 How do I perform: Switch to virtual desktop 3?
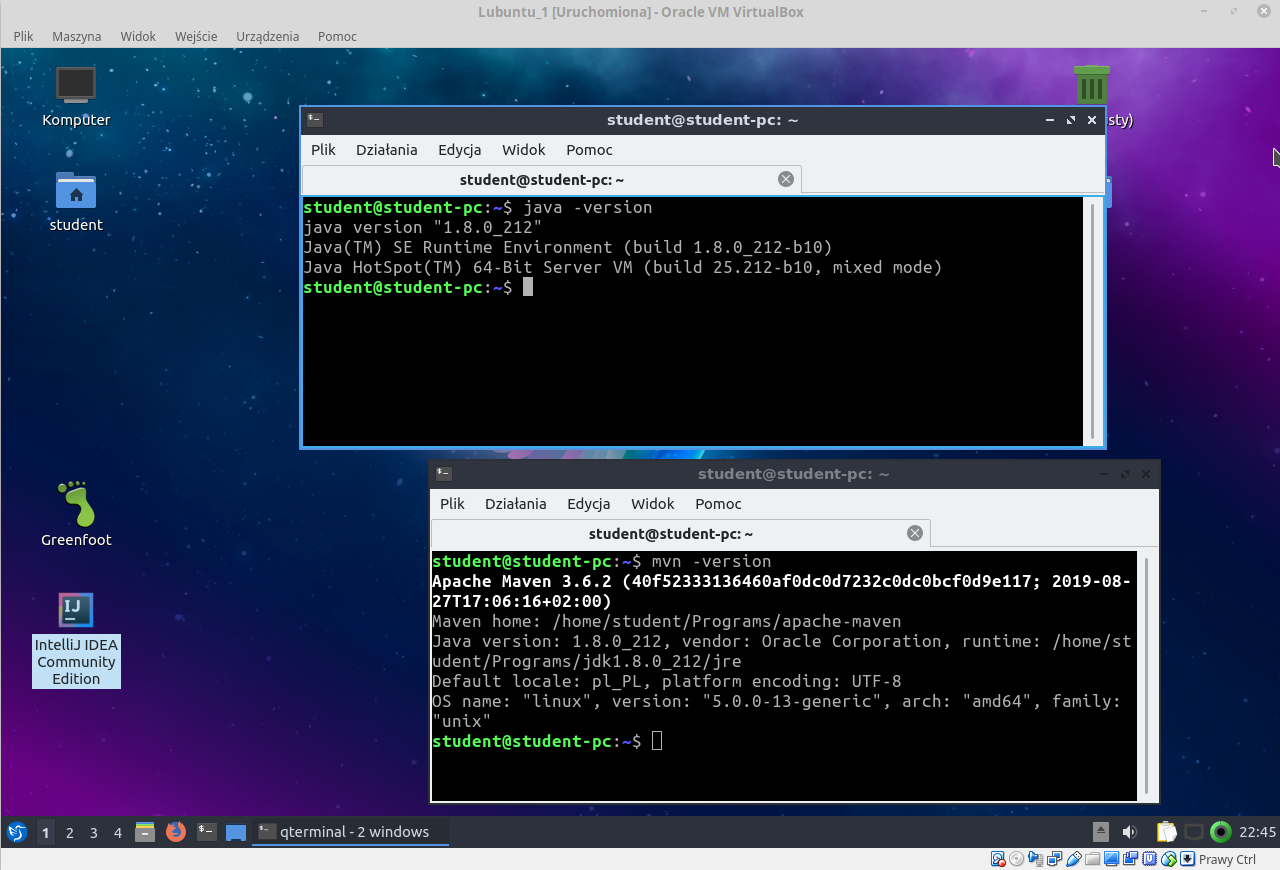94,832
